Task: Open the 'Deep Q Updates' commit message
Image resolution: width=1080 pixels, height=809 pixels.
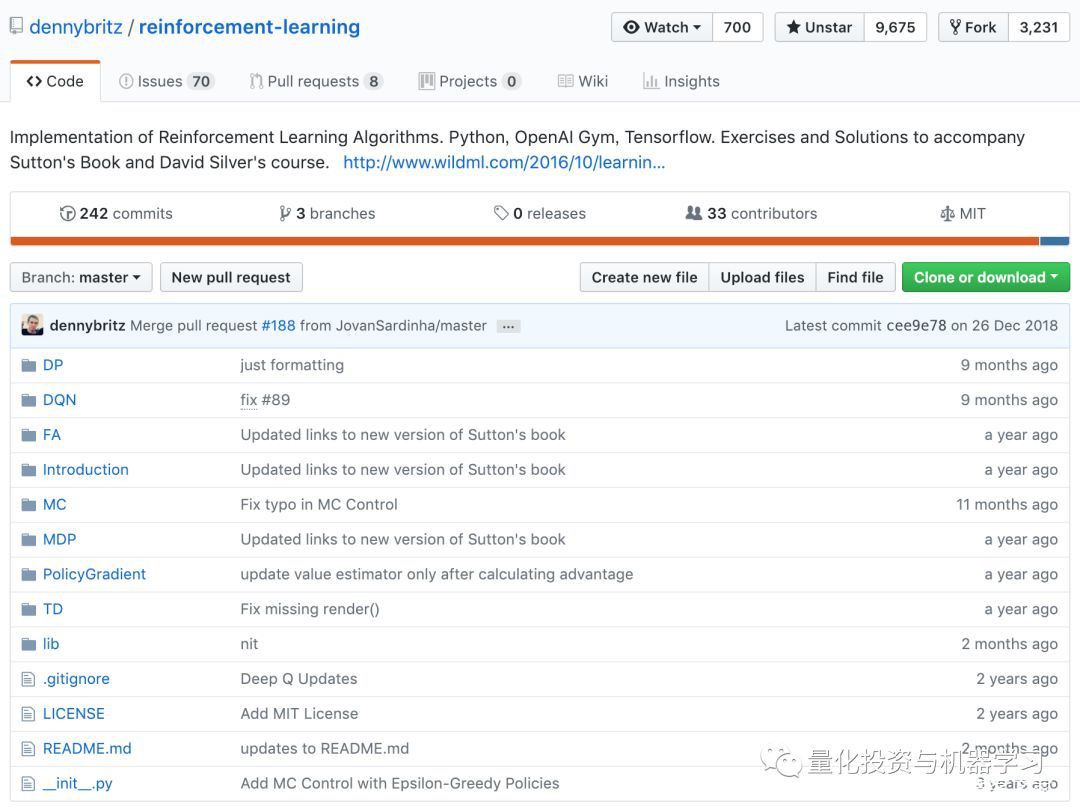Action: [299, 679]
